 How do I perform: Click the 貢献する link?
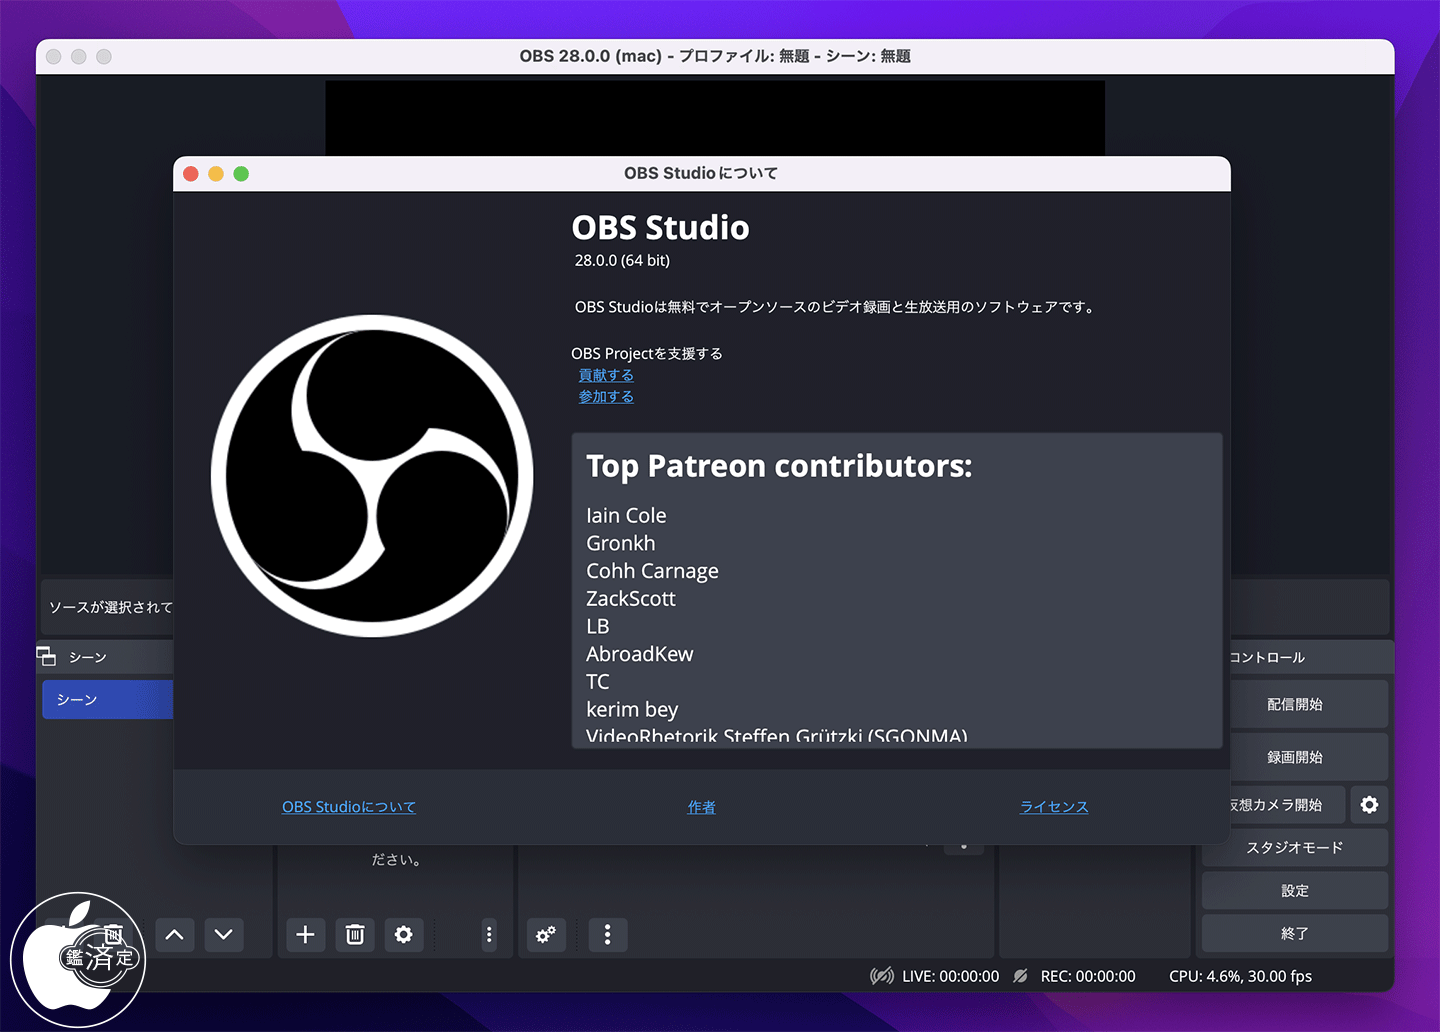pos(606,375)
